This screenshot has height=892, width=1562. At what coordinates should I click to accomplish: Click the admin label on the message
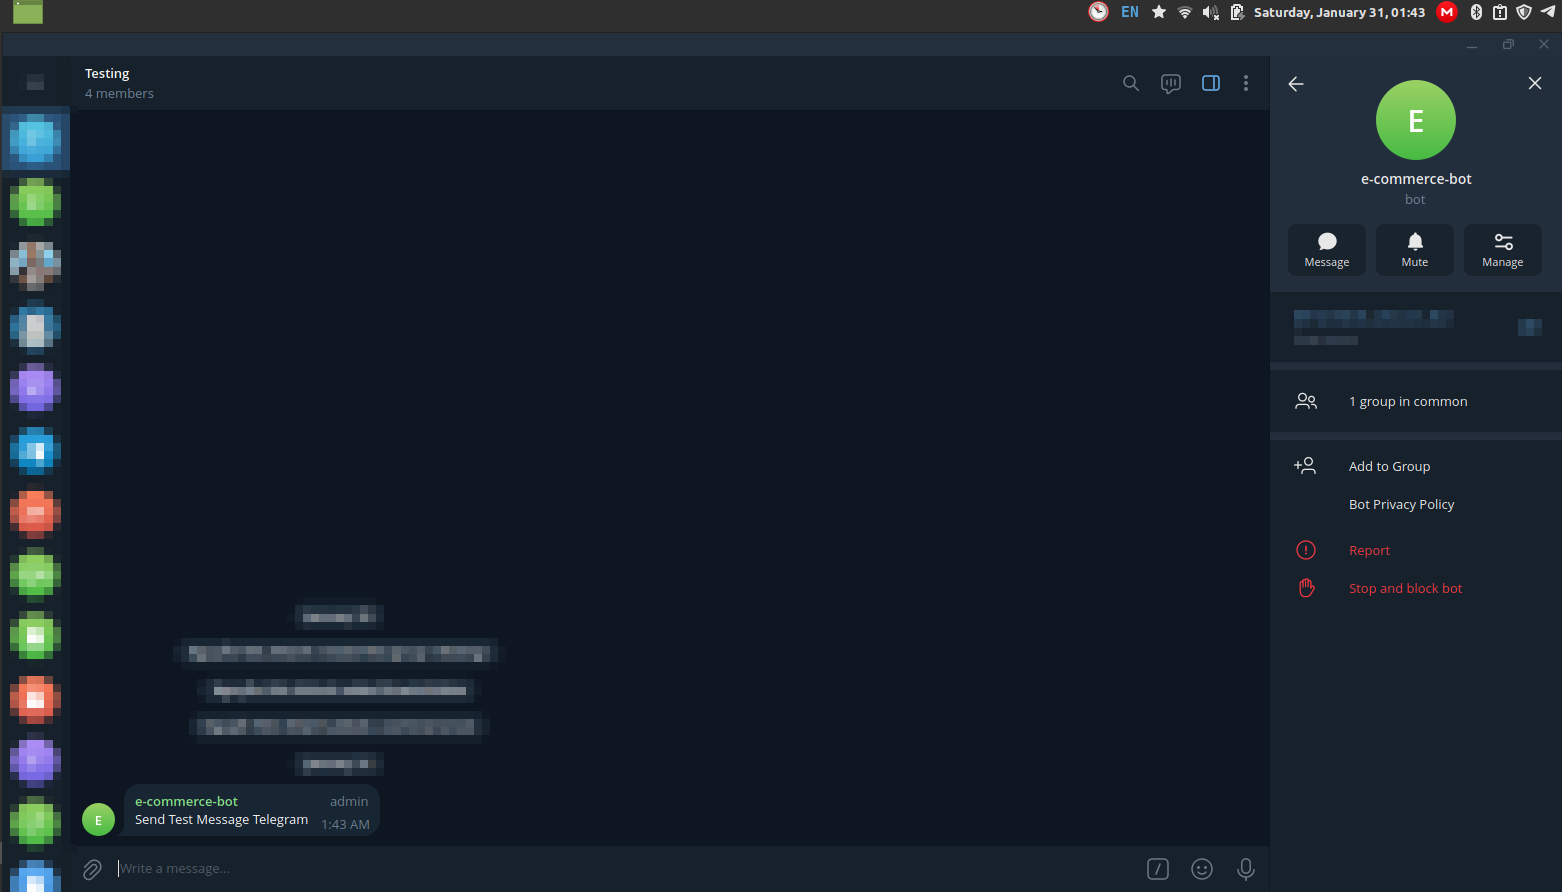point(349,801)
